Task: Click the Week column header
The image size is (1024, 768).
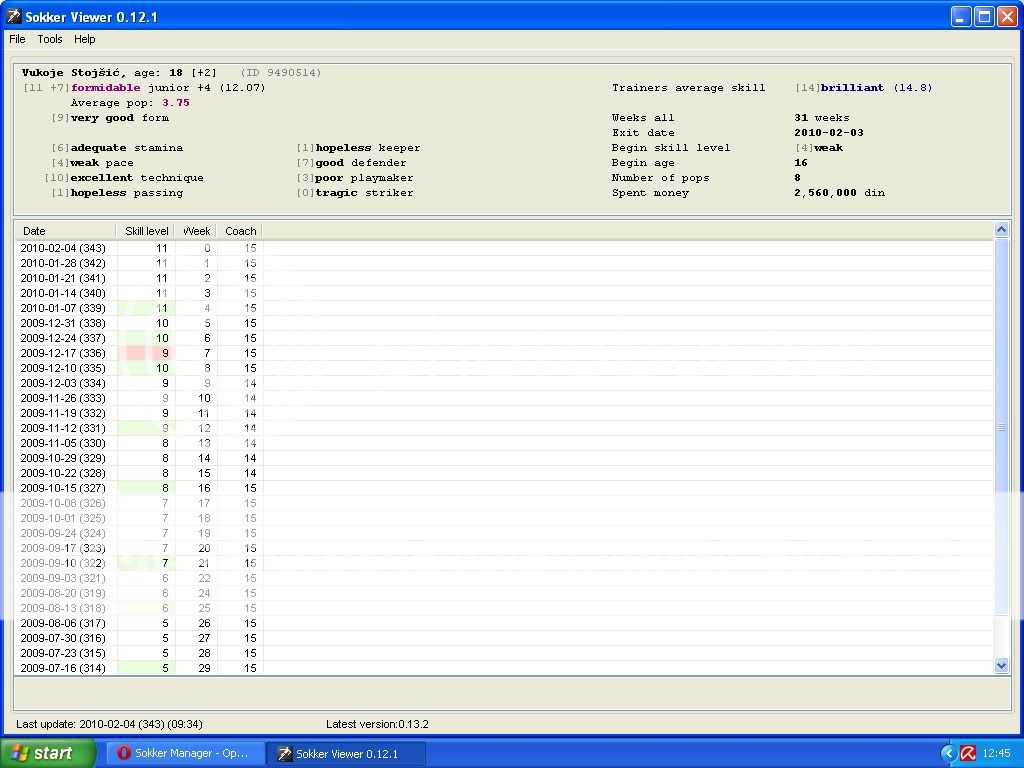Action: pyautogui.click(x=196, y=231)
